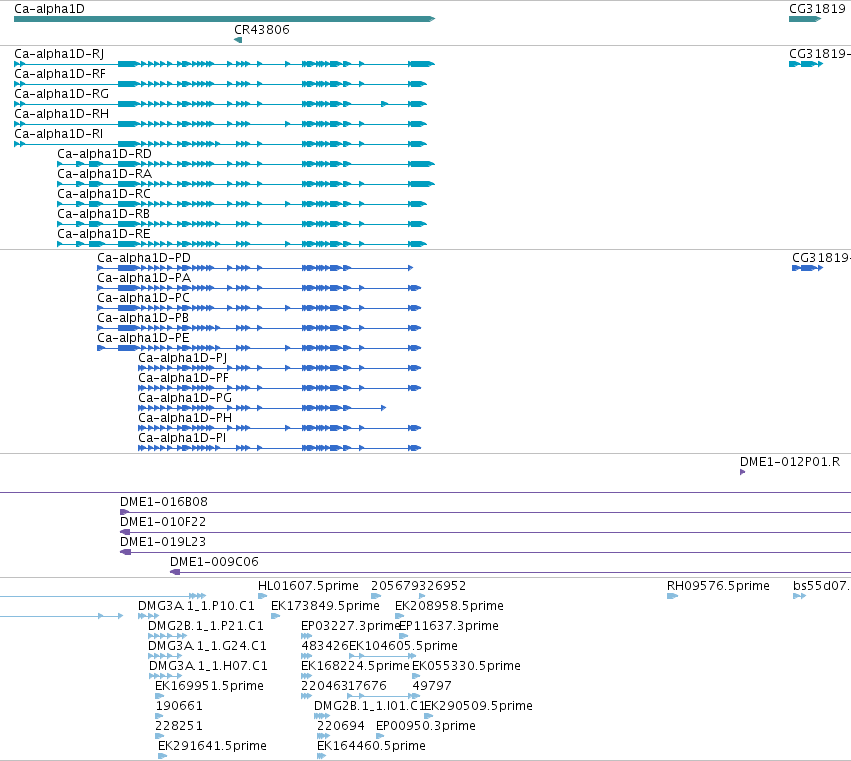This screenshot has height=761, width=851.
Task: Select transcript Ca-alpha1D-RD
Action: coord(246,164)
